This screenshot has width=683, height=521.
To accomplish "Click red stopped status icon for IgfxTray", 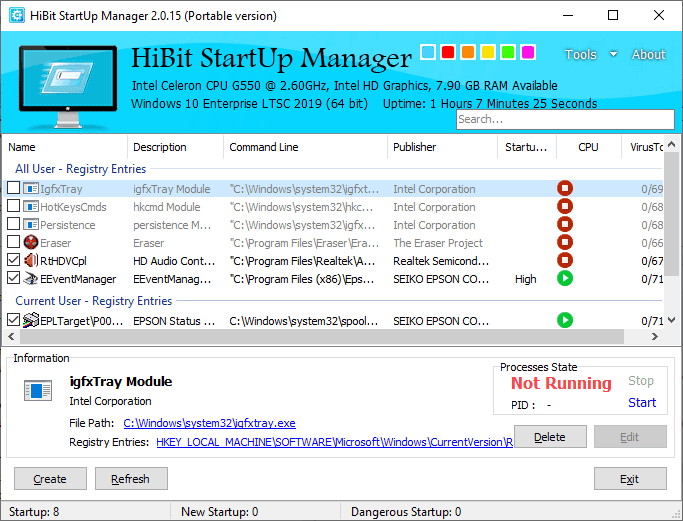I will pyautogui.click(x=565, y=188).
